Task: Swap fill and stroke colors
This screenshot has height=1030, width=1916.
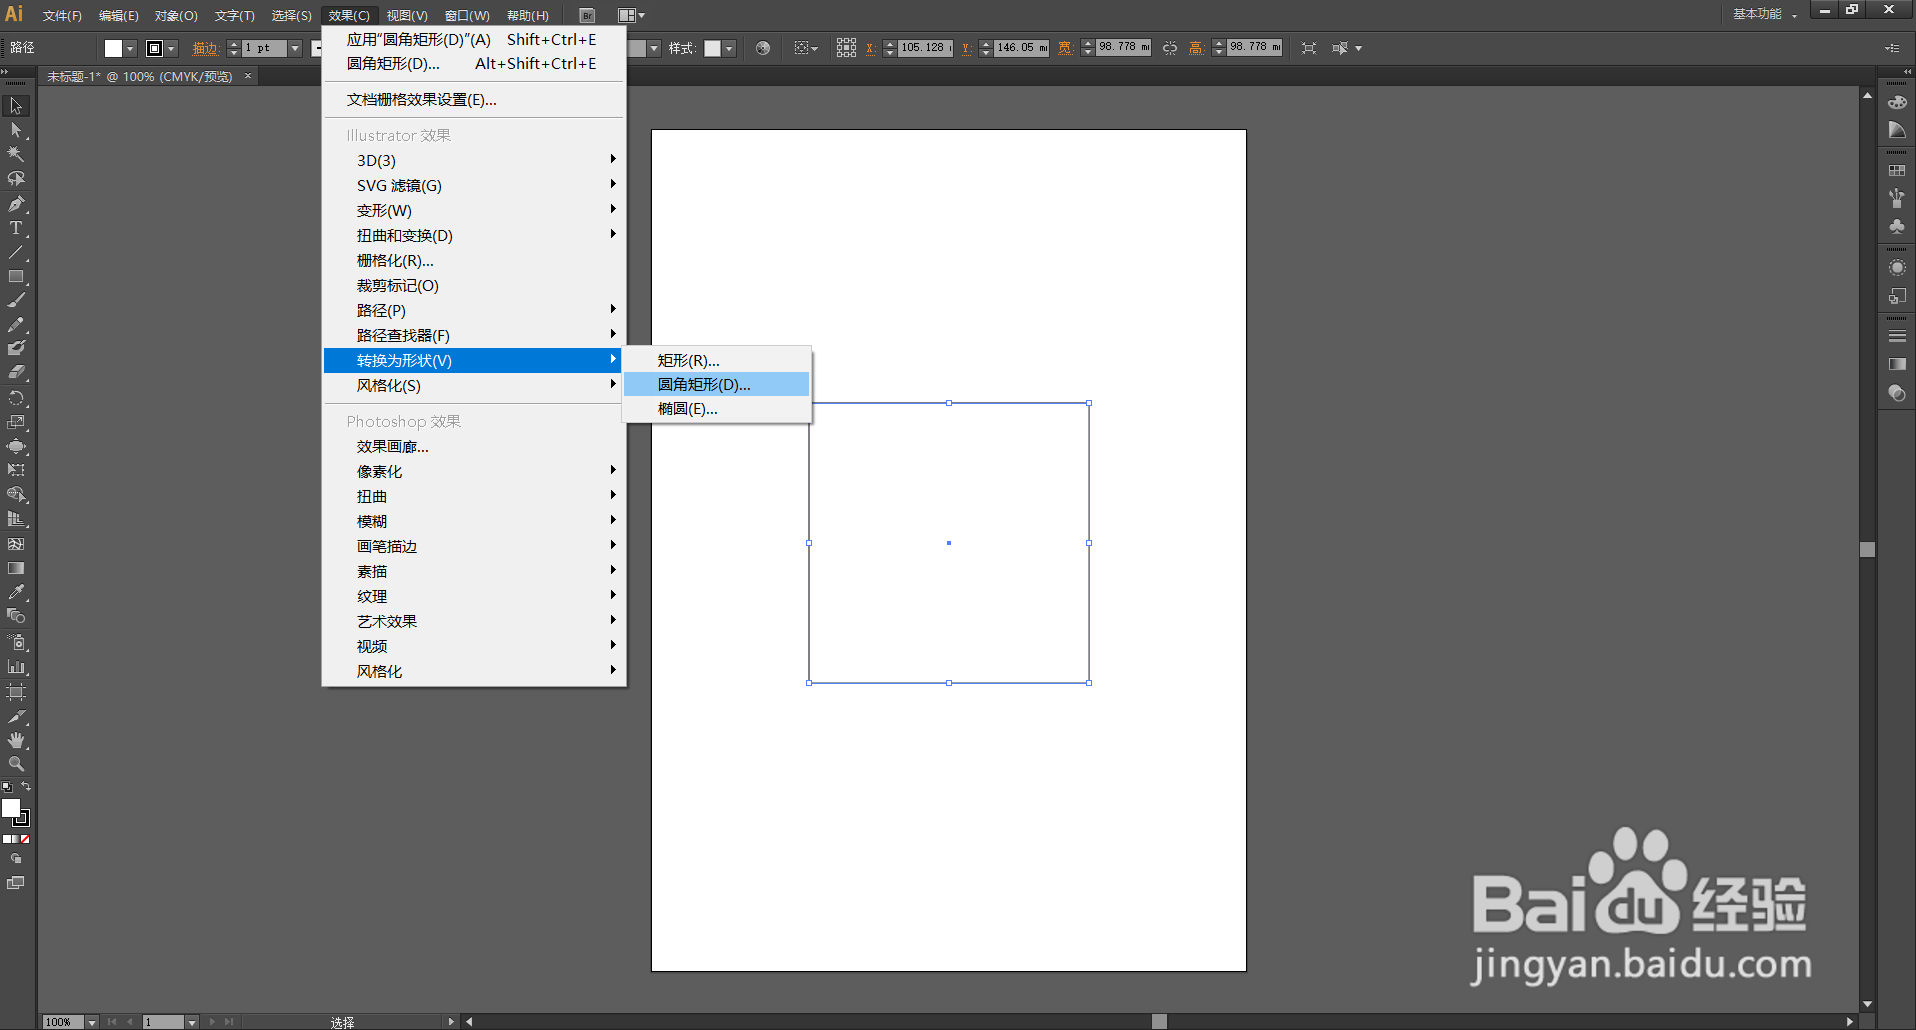Action: tap(26, 787)
